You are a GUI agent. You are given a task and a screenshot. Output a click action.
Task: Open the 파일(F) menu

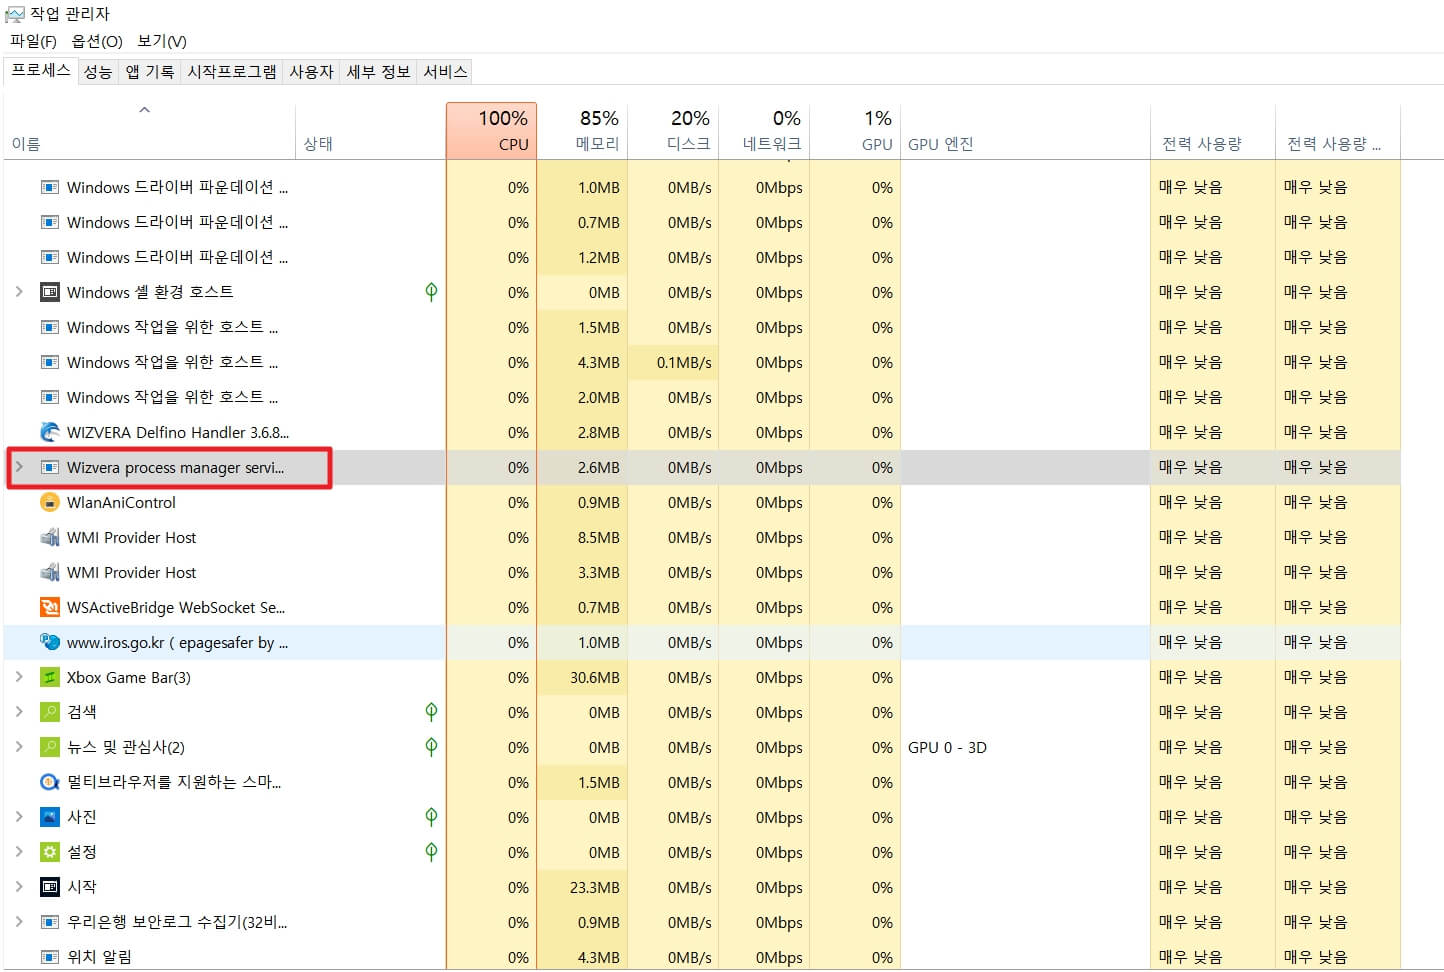point(33,41)
